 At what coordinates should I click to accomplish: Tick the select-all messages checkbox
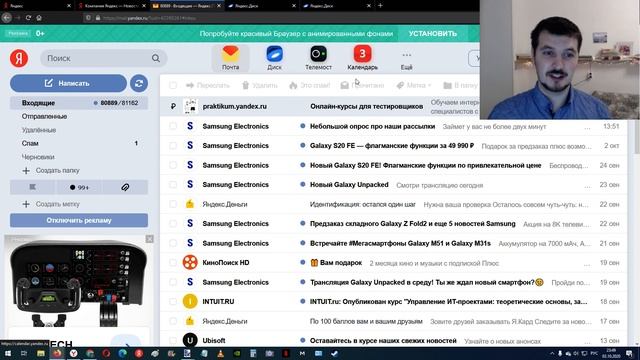[173, 85]
